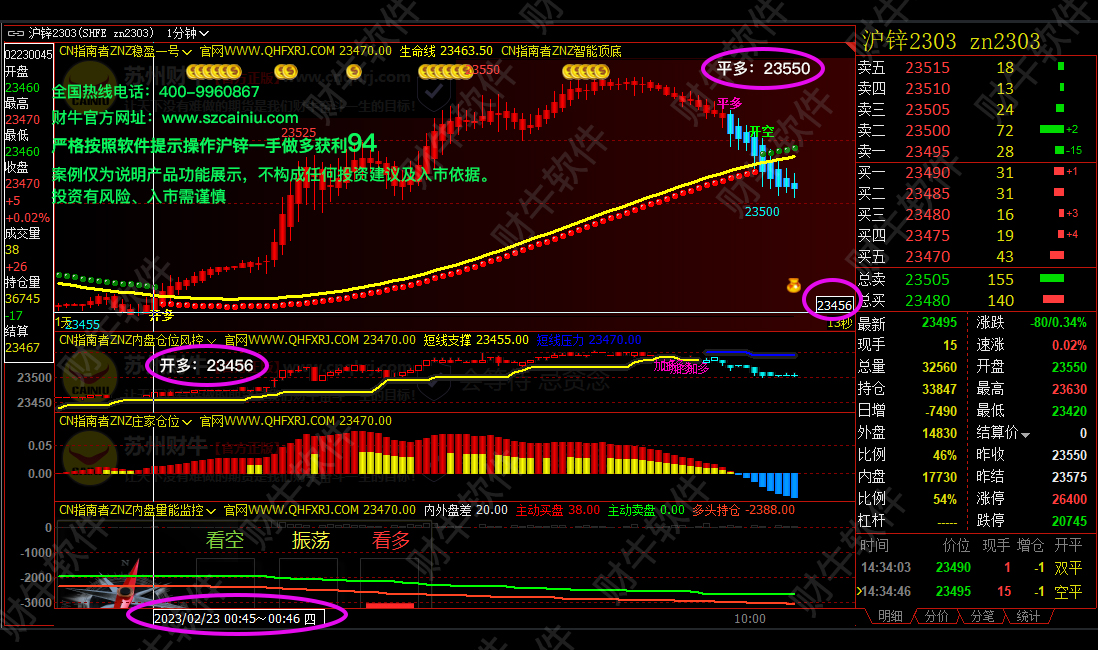Click the 跌停 value 20745

pos(1069,521)
